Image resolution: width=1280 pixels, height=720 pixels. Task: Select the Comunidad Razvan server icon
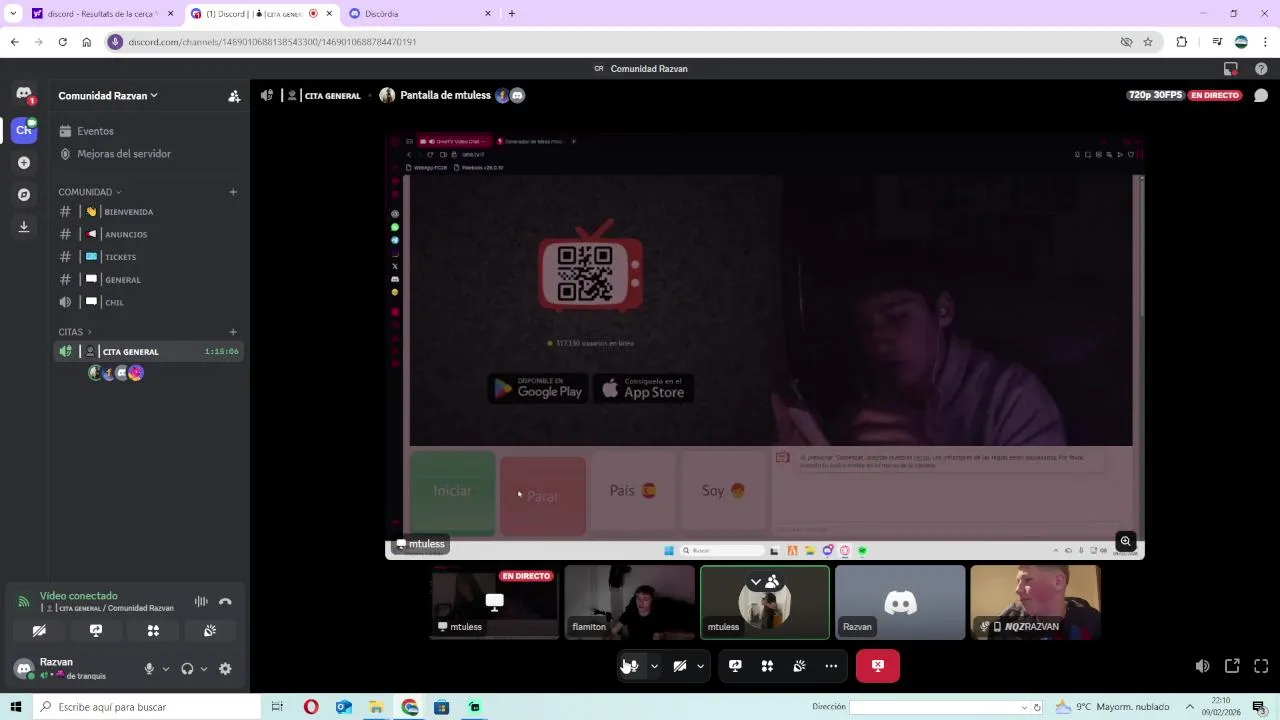click(x=24, y=129)
